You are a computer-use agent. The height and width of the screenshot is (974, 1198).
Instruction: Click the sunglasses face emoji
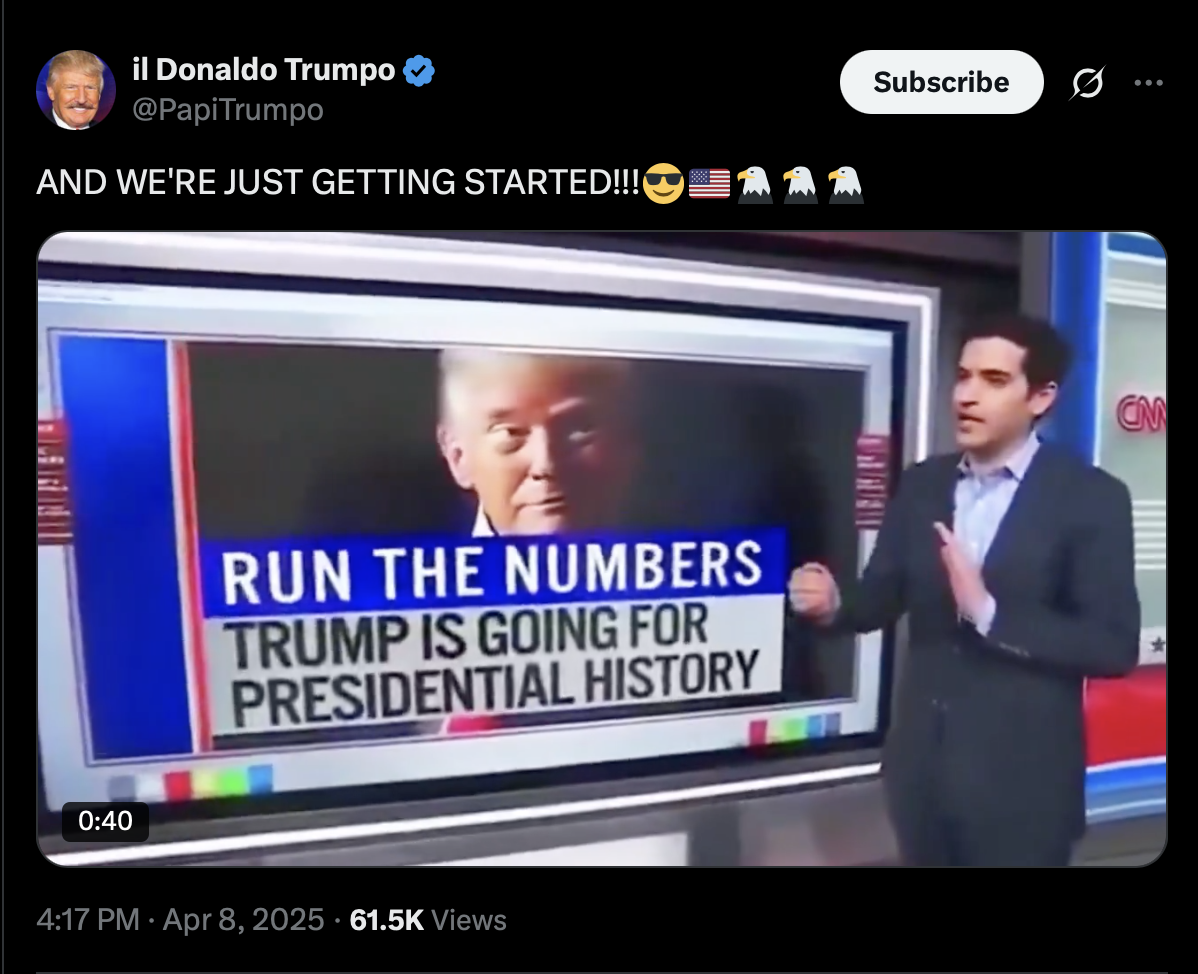point(663,183)
